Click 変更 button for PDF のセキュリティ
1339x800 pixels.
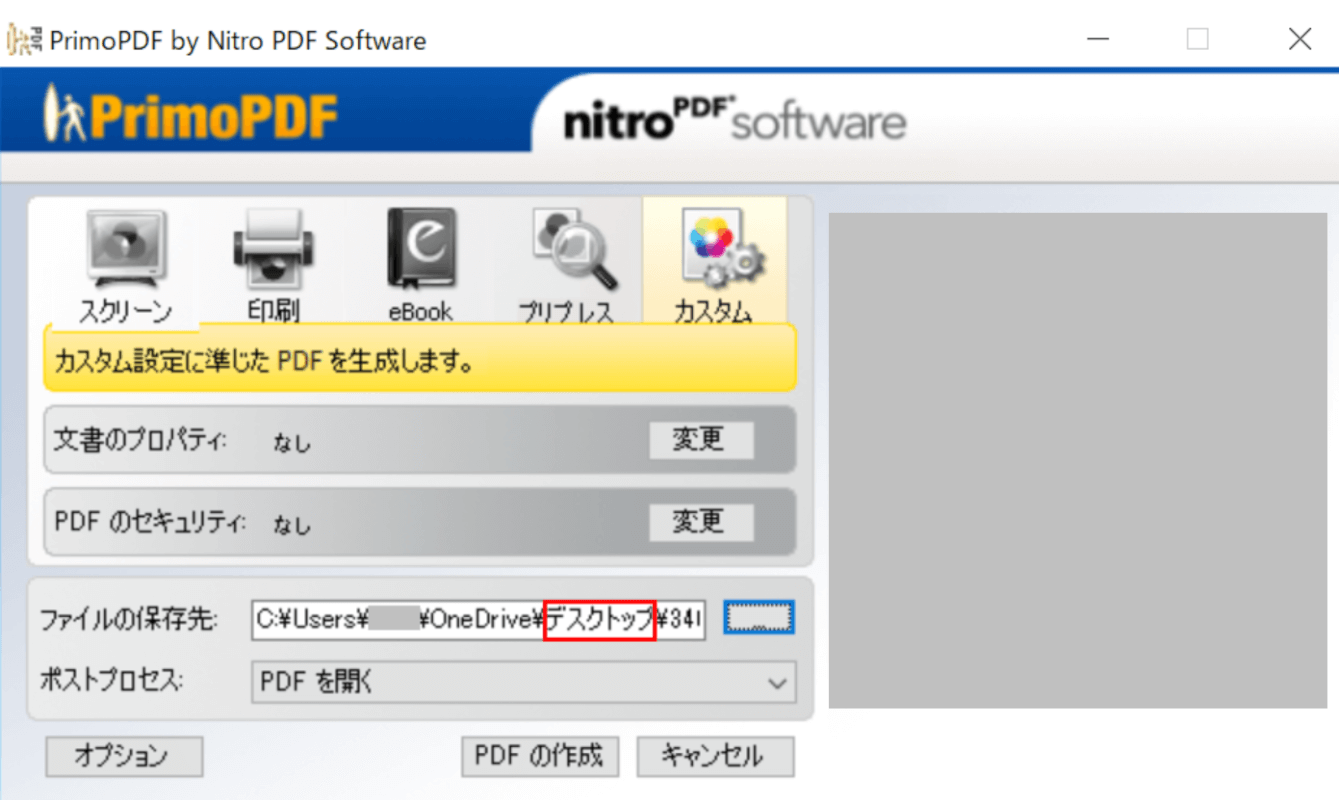(x=701, y=521)
